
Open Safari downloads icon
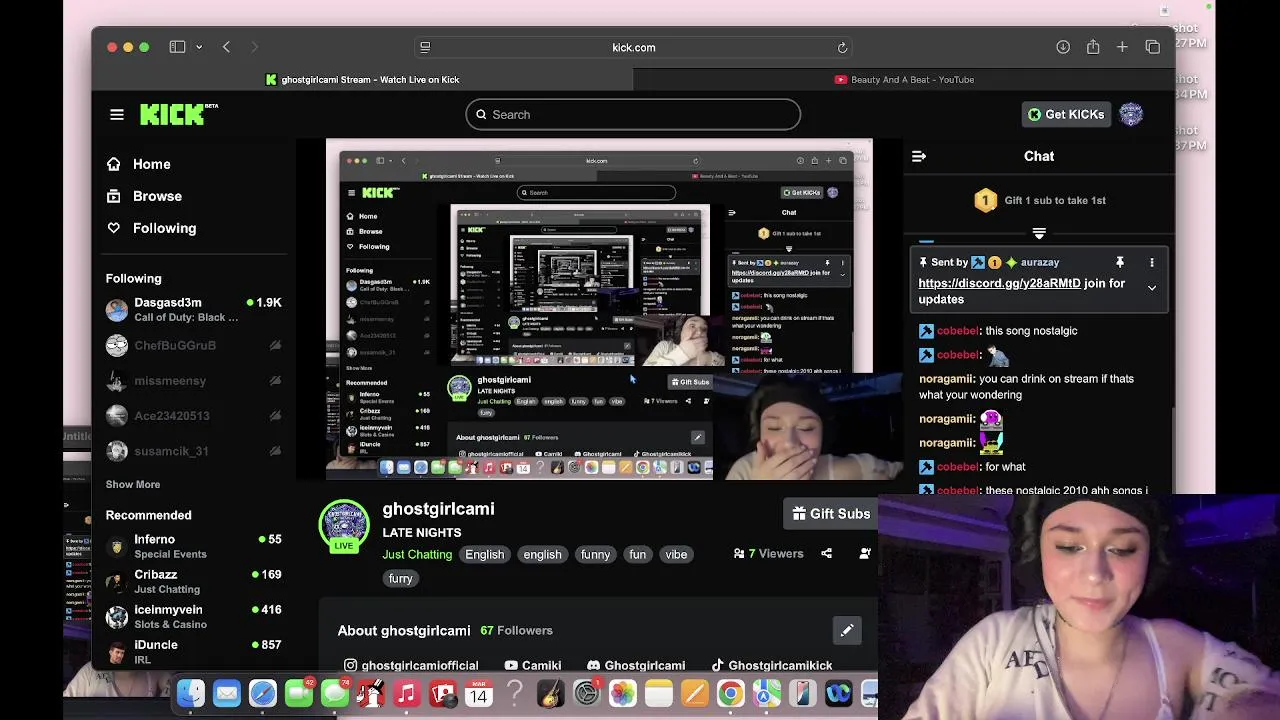(1063, 47)
